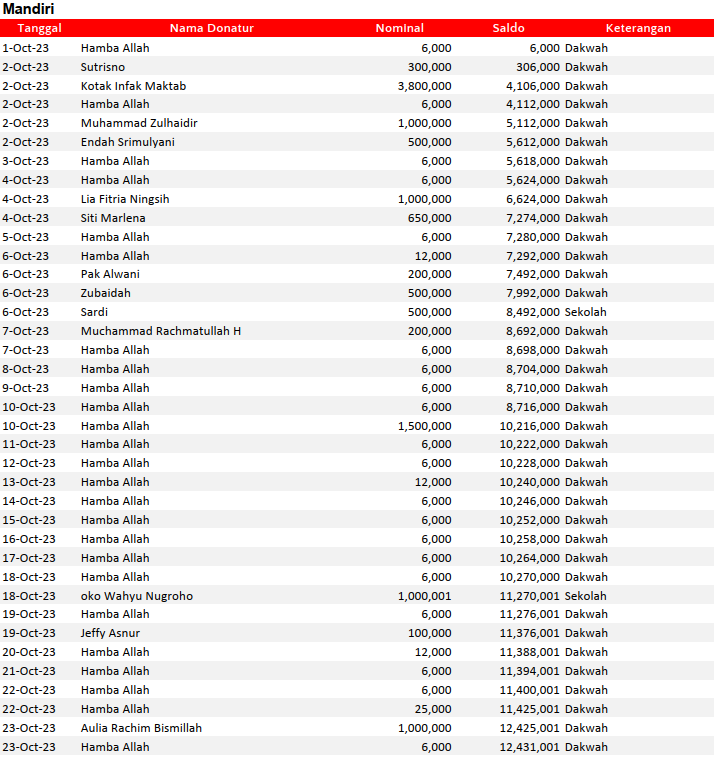Select the Sutrisno donor name cell
The width and height of the screenshot is (714, 757).
[x=103, y=67]
